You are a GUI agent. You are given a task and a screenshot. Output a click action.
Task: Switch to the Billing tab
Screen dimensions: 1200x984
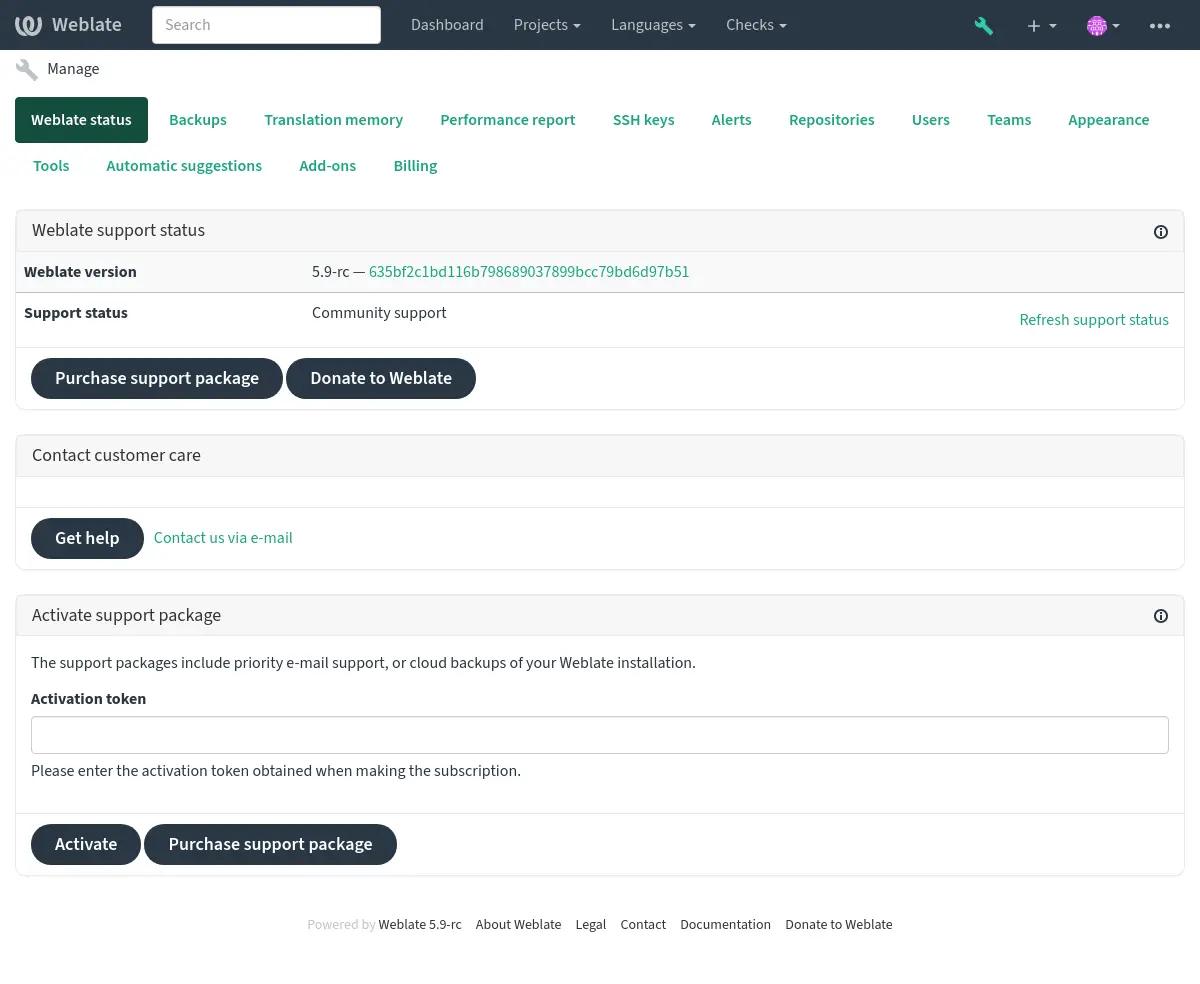click(x=415, y=166)
